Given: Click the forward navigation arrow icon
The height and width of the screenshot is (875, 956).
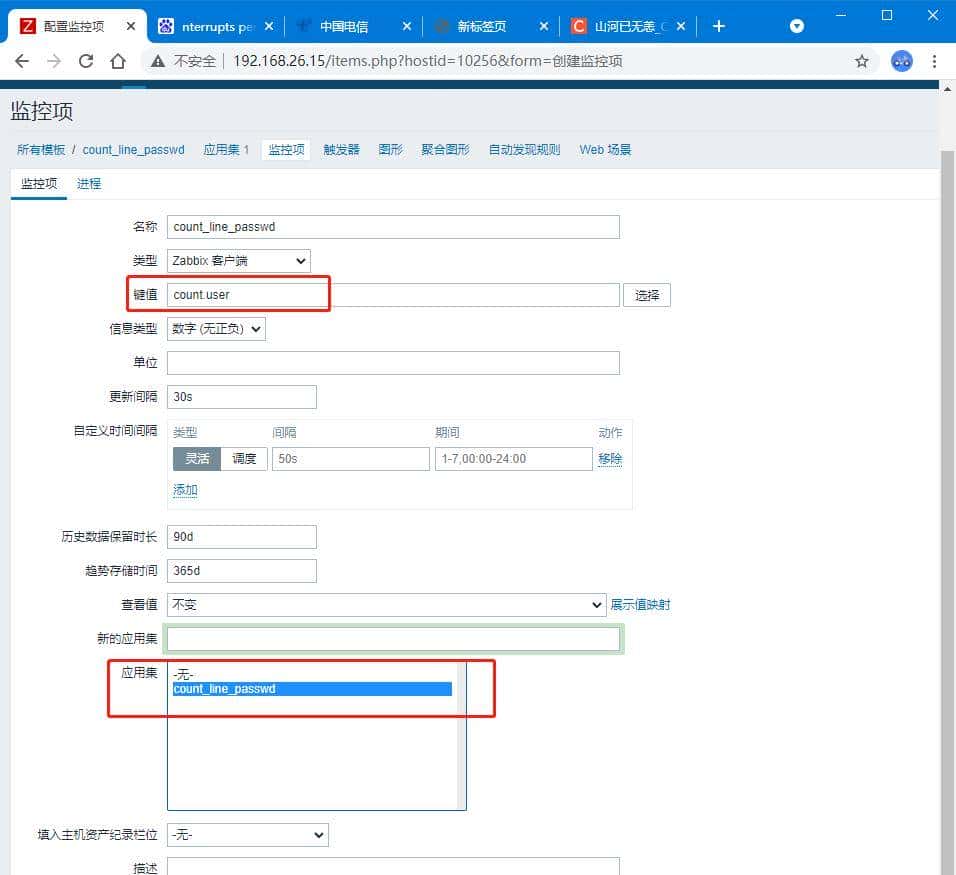Looking at the screenshot, I should 56,61.
